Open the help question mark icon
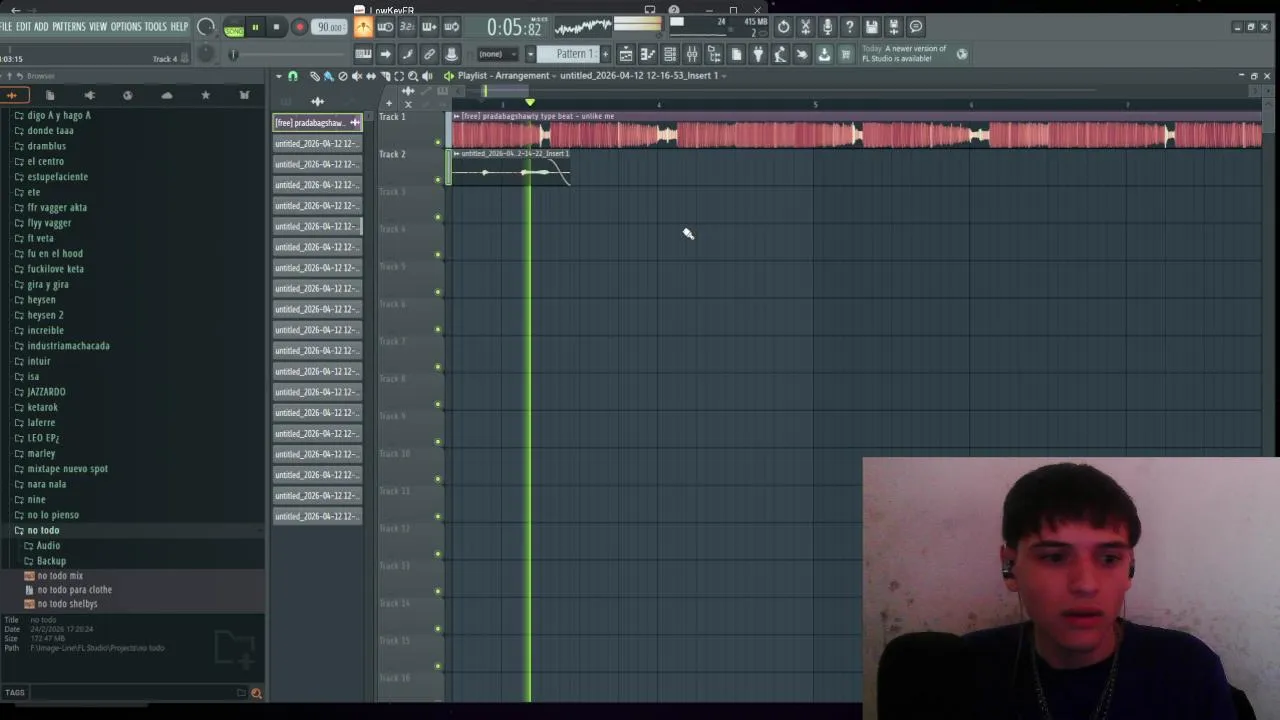This screenshot has width=1280, height=720. tap(849, 26)
